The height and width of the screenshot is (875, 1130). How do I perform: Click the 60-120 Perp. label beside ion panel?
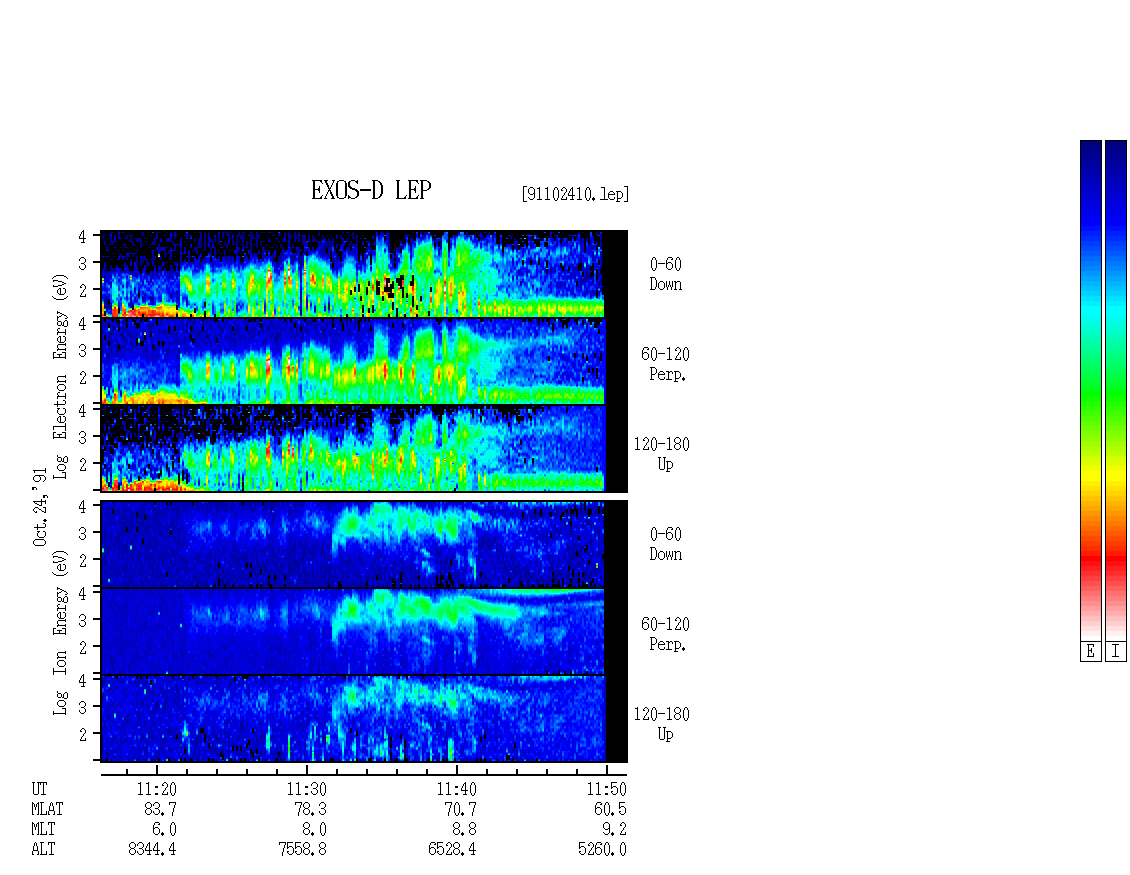pyautogui.click(x=665, y=634)
